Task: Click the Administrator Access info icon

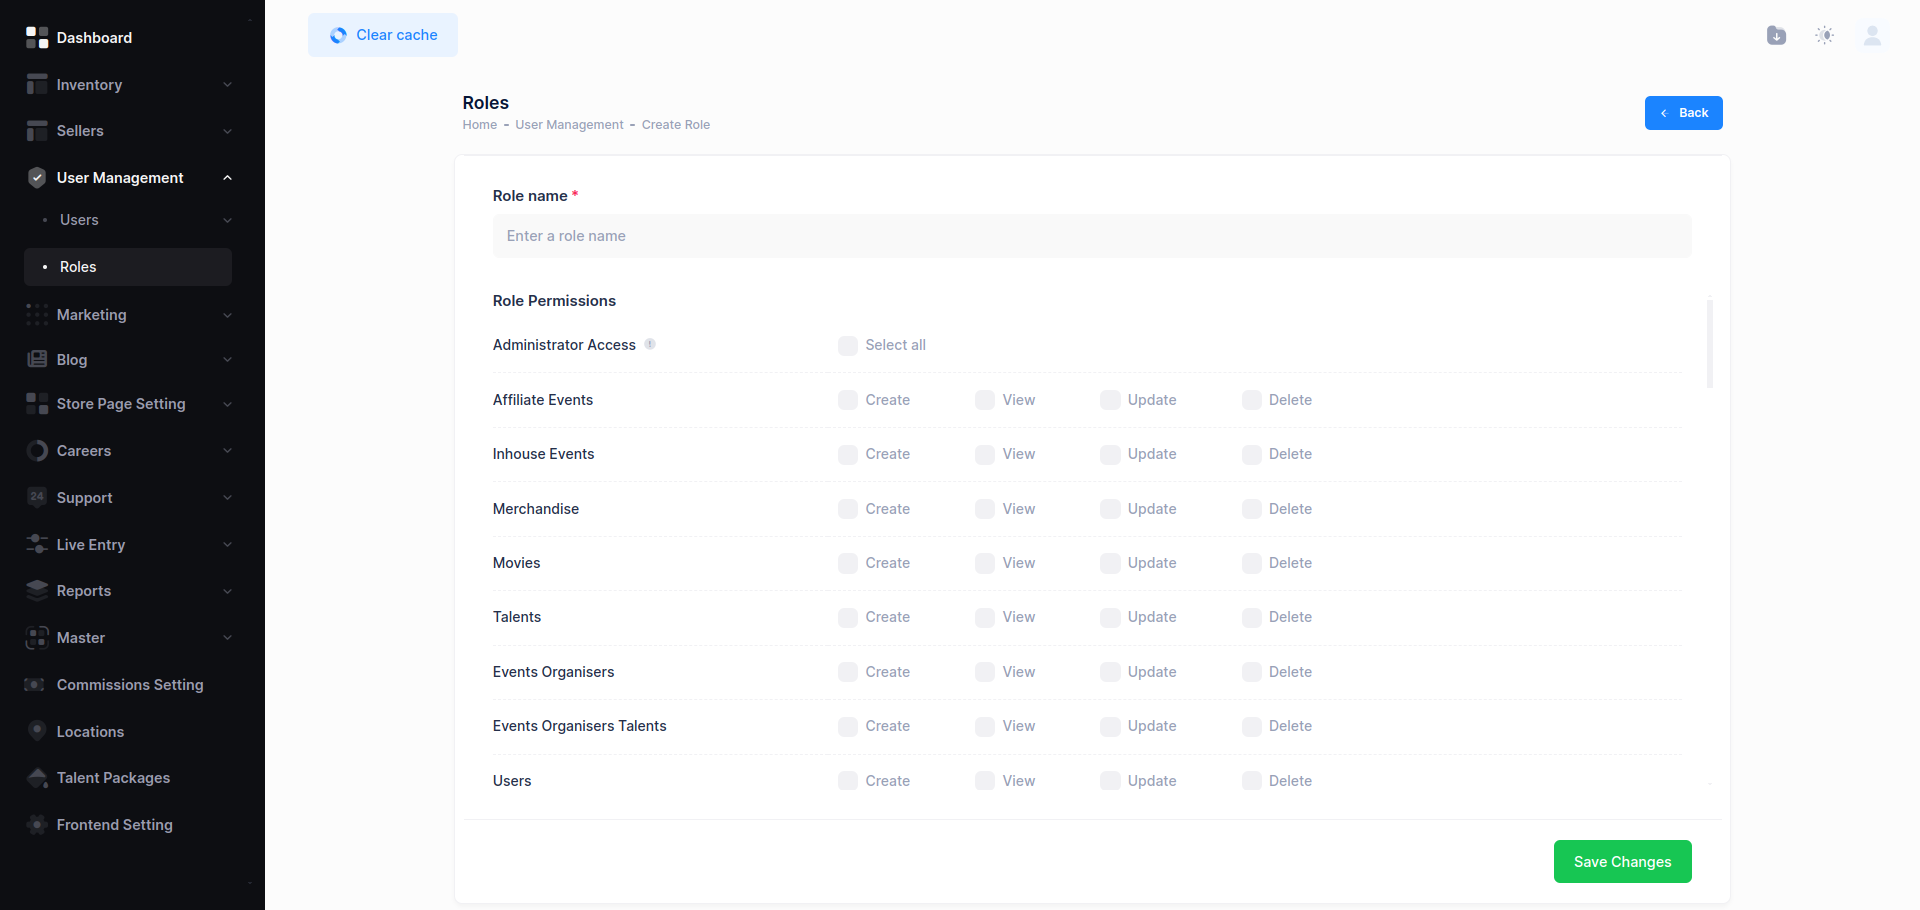Action: pyautogui.click(x=650, y=344)
